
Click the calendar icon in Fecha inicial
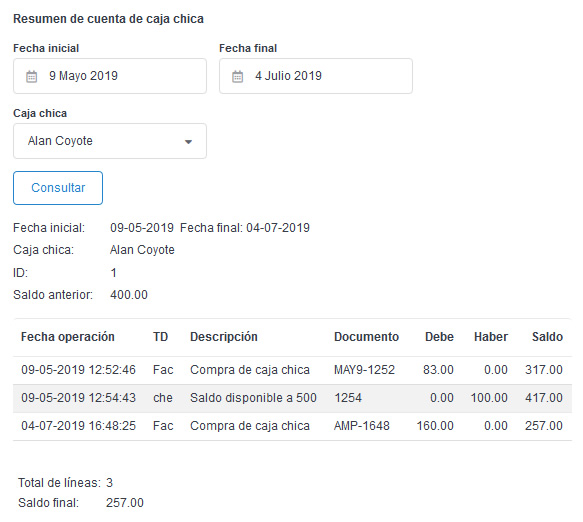pyautogui.click(x=32, y=76)
